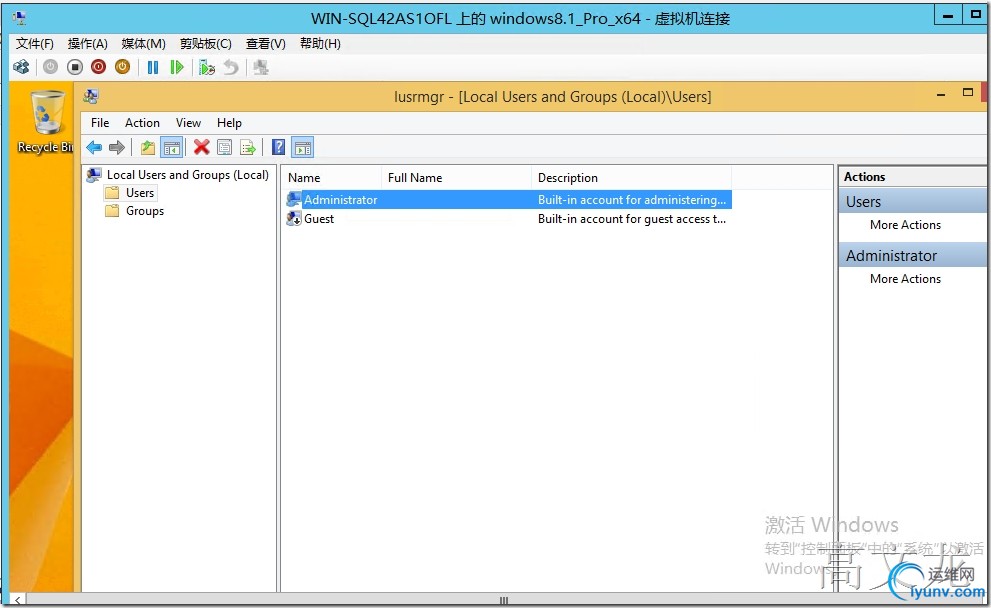991x608 pixels.
Task: Select the Administrator user name
Action: click(x=341, y=200)
